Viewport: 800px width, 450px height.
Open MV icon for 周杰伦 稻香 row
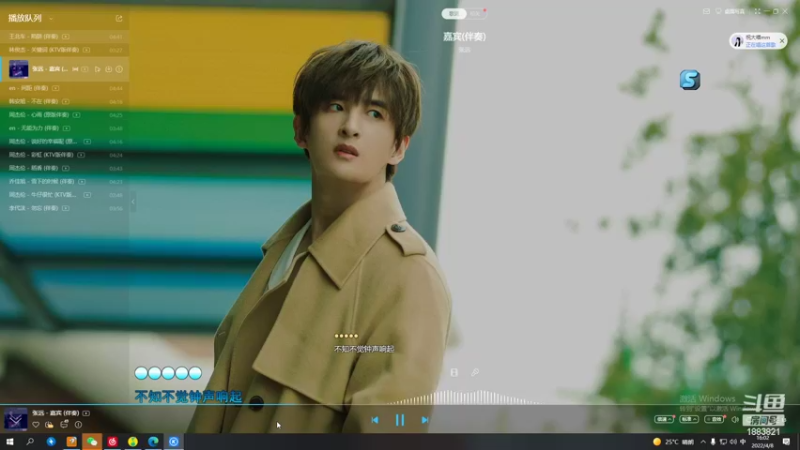tap(66, 168)
